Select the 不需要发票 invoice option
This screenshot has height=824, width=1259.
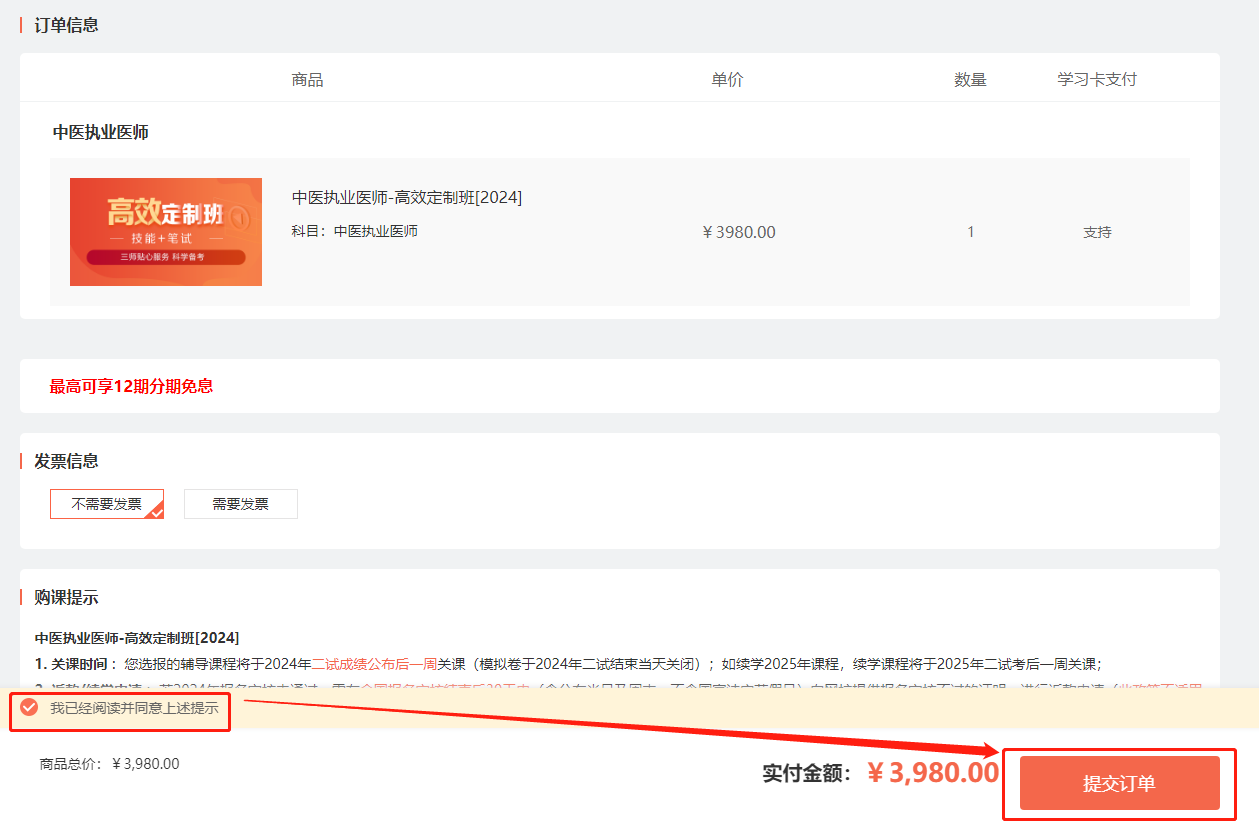(107, 504)
